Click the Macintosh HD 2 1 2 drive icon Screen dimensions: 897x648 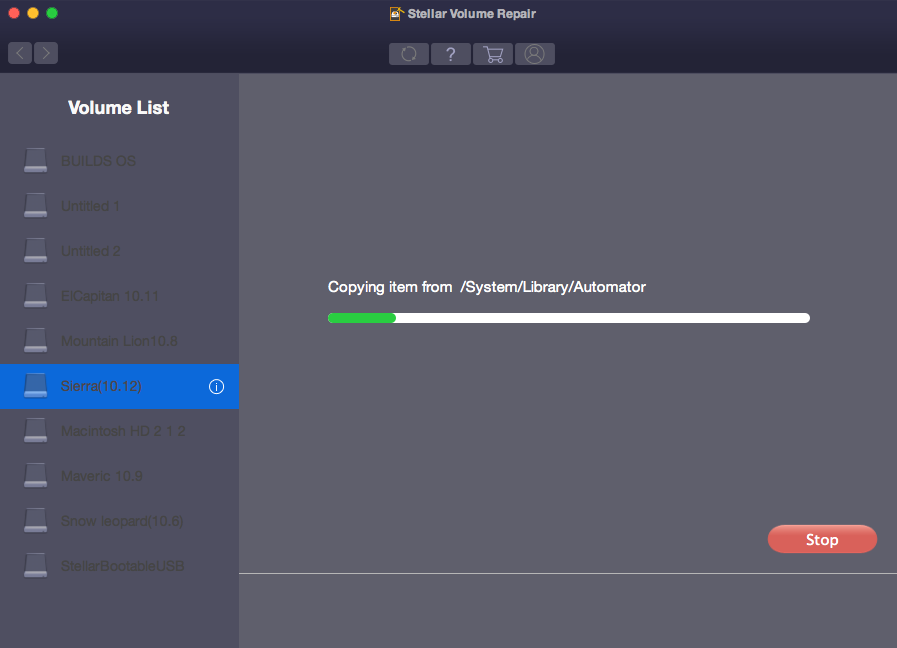point(35,431)
